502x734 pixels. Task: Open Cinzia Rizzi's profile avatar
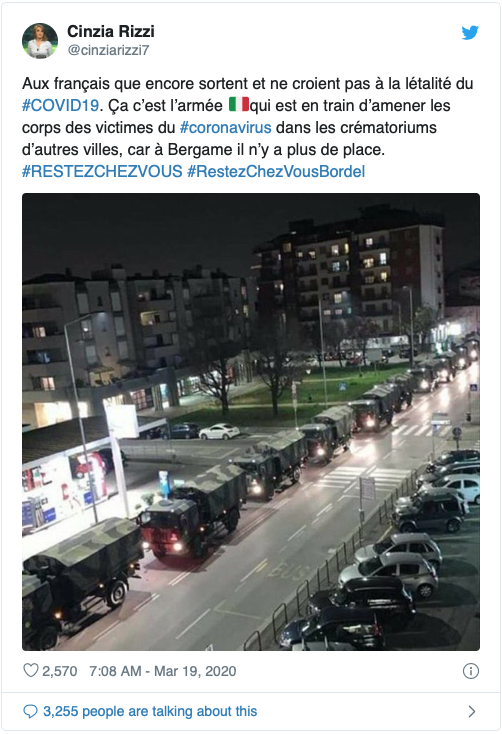(x=40, y=41)
